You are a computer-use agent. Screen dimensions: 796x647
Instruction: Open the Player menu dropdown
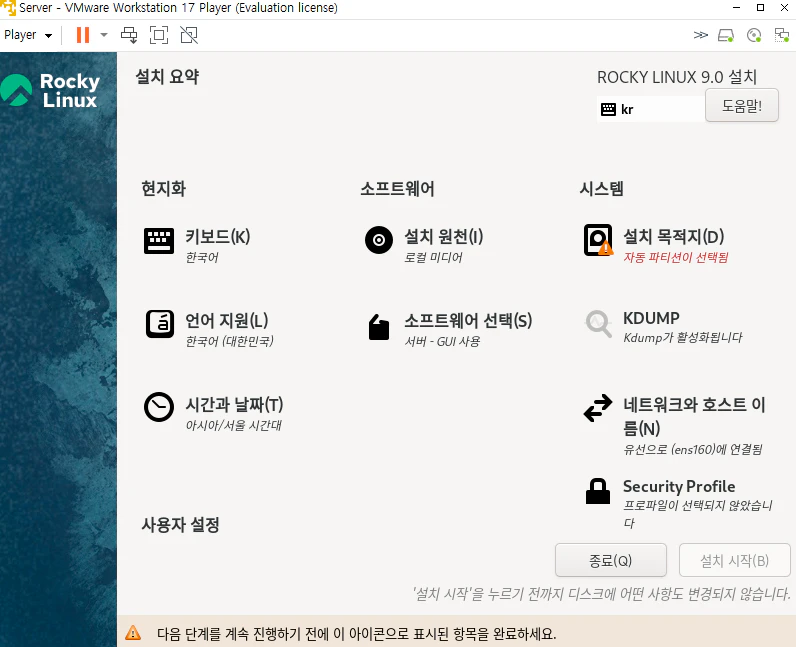tap(28, 35)
